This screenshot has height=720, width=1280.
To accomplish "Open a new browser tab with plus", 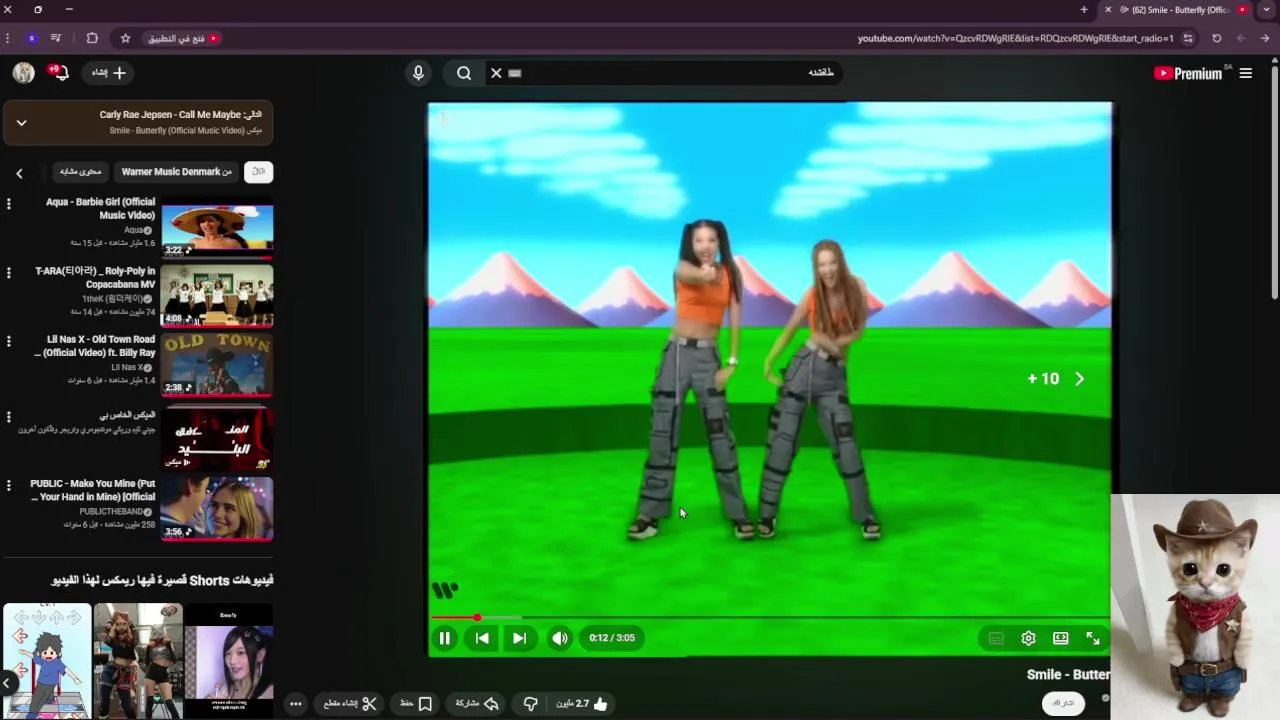I will [1084, 10].
